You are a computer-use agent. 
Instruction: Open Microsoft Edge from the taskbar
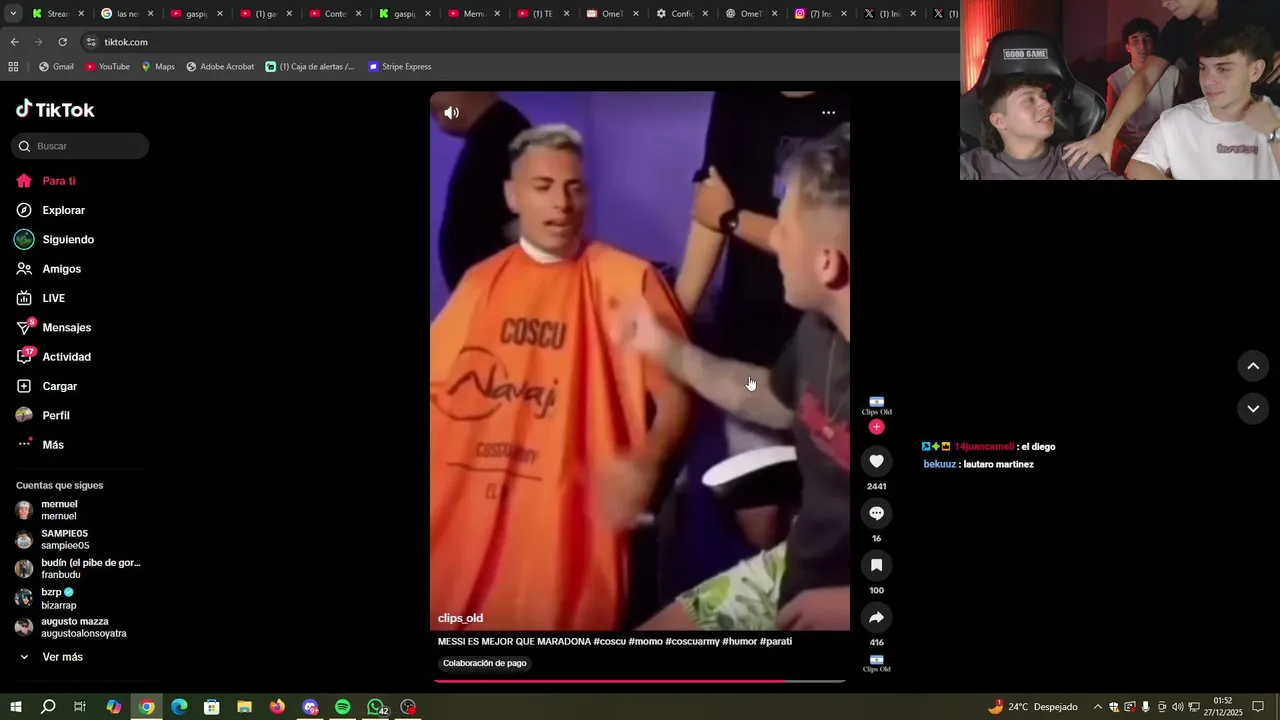pyautogui.click(x=179, y=707)
